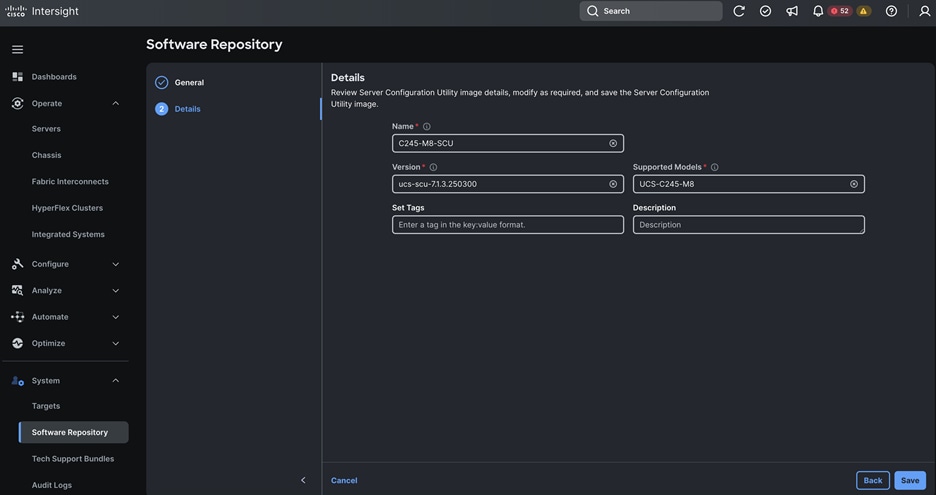
Task: Expand the Analyze section chevron
Action: pyautogui.click(x=116, y=291)
